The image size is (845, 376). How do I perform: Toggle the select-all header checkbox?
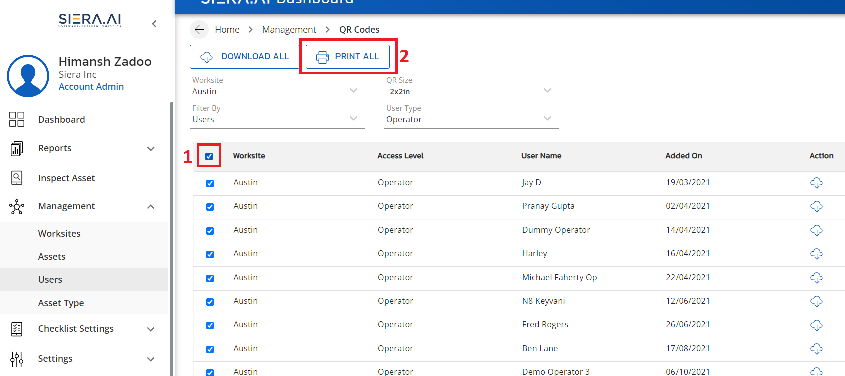pyautogui.click(x=210, y=156)
